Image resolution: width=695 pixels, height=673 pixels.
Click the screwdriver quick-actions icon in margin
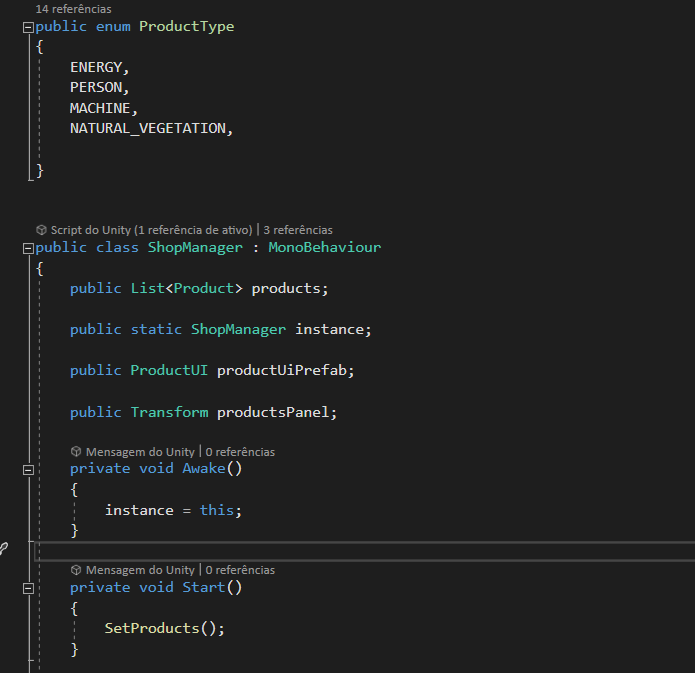3,549
